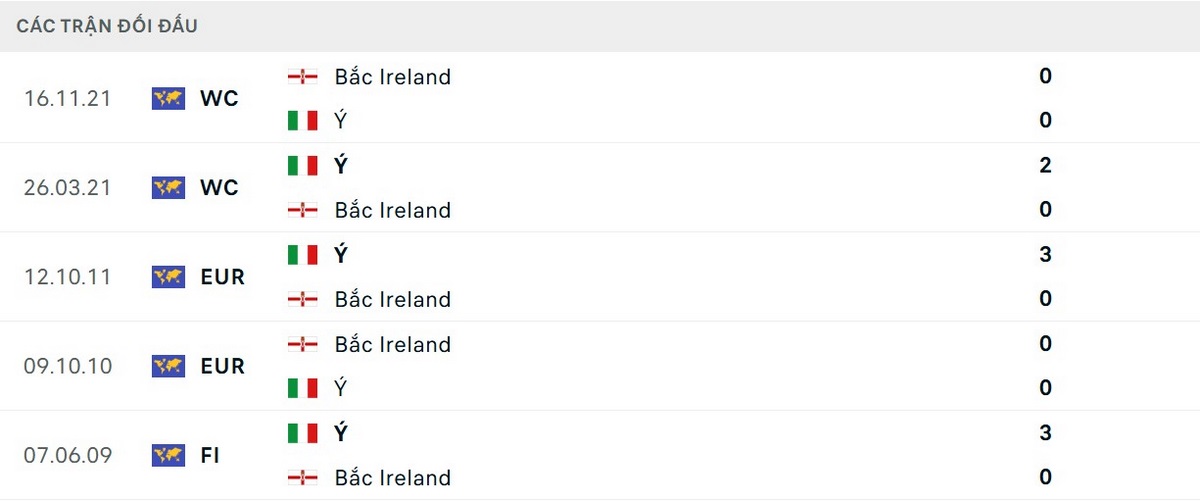Click Northern Ireland flag in 09.10.10 match
Screen dimensions: 1200x501
coord(302,344)
